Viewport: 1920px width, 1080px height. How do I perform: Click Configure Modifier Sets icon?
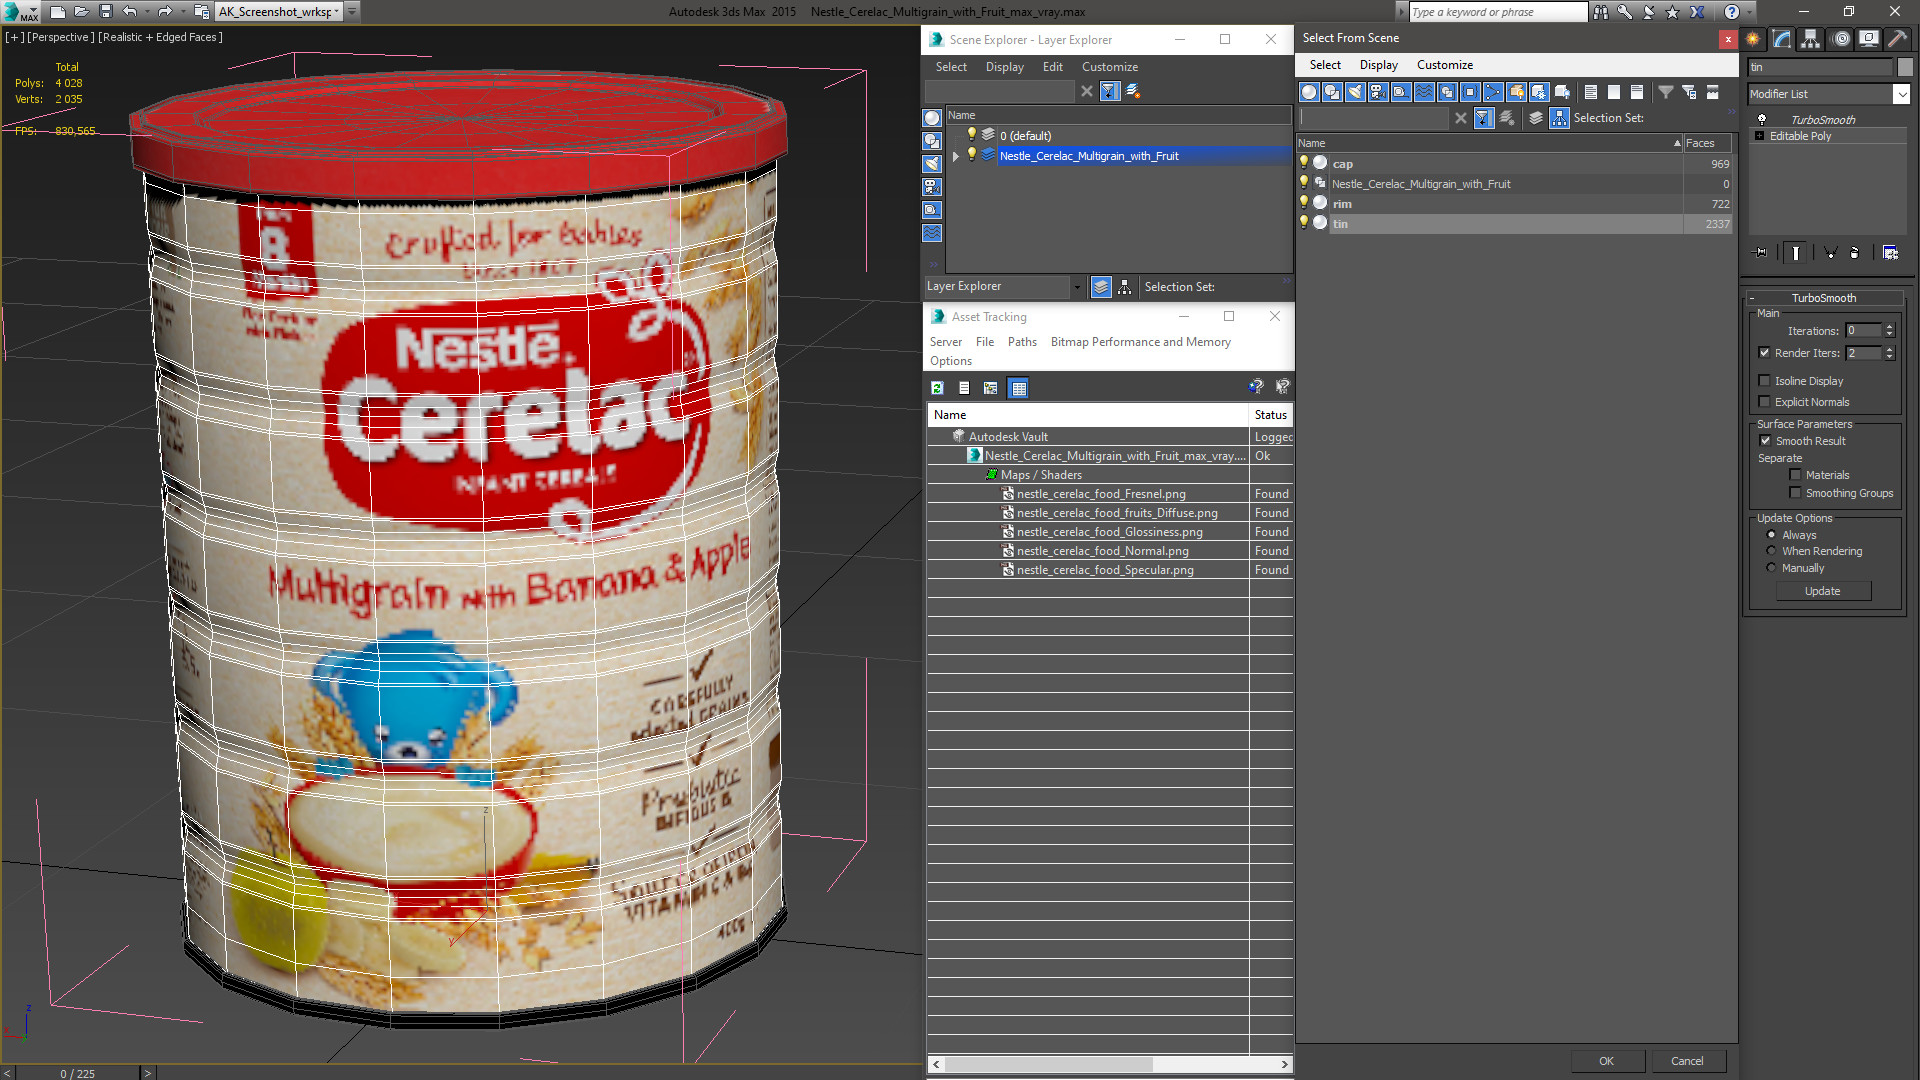(x=1890, y=253)
